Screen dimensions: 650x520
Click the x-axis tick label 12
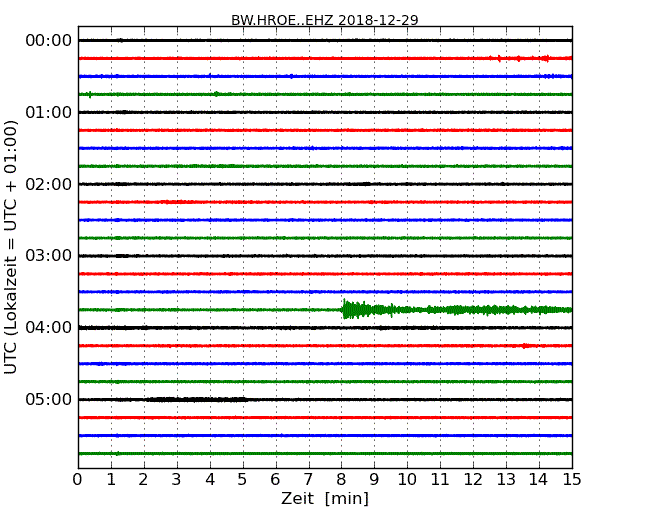(x=473, y=480)
